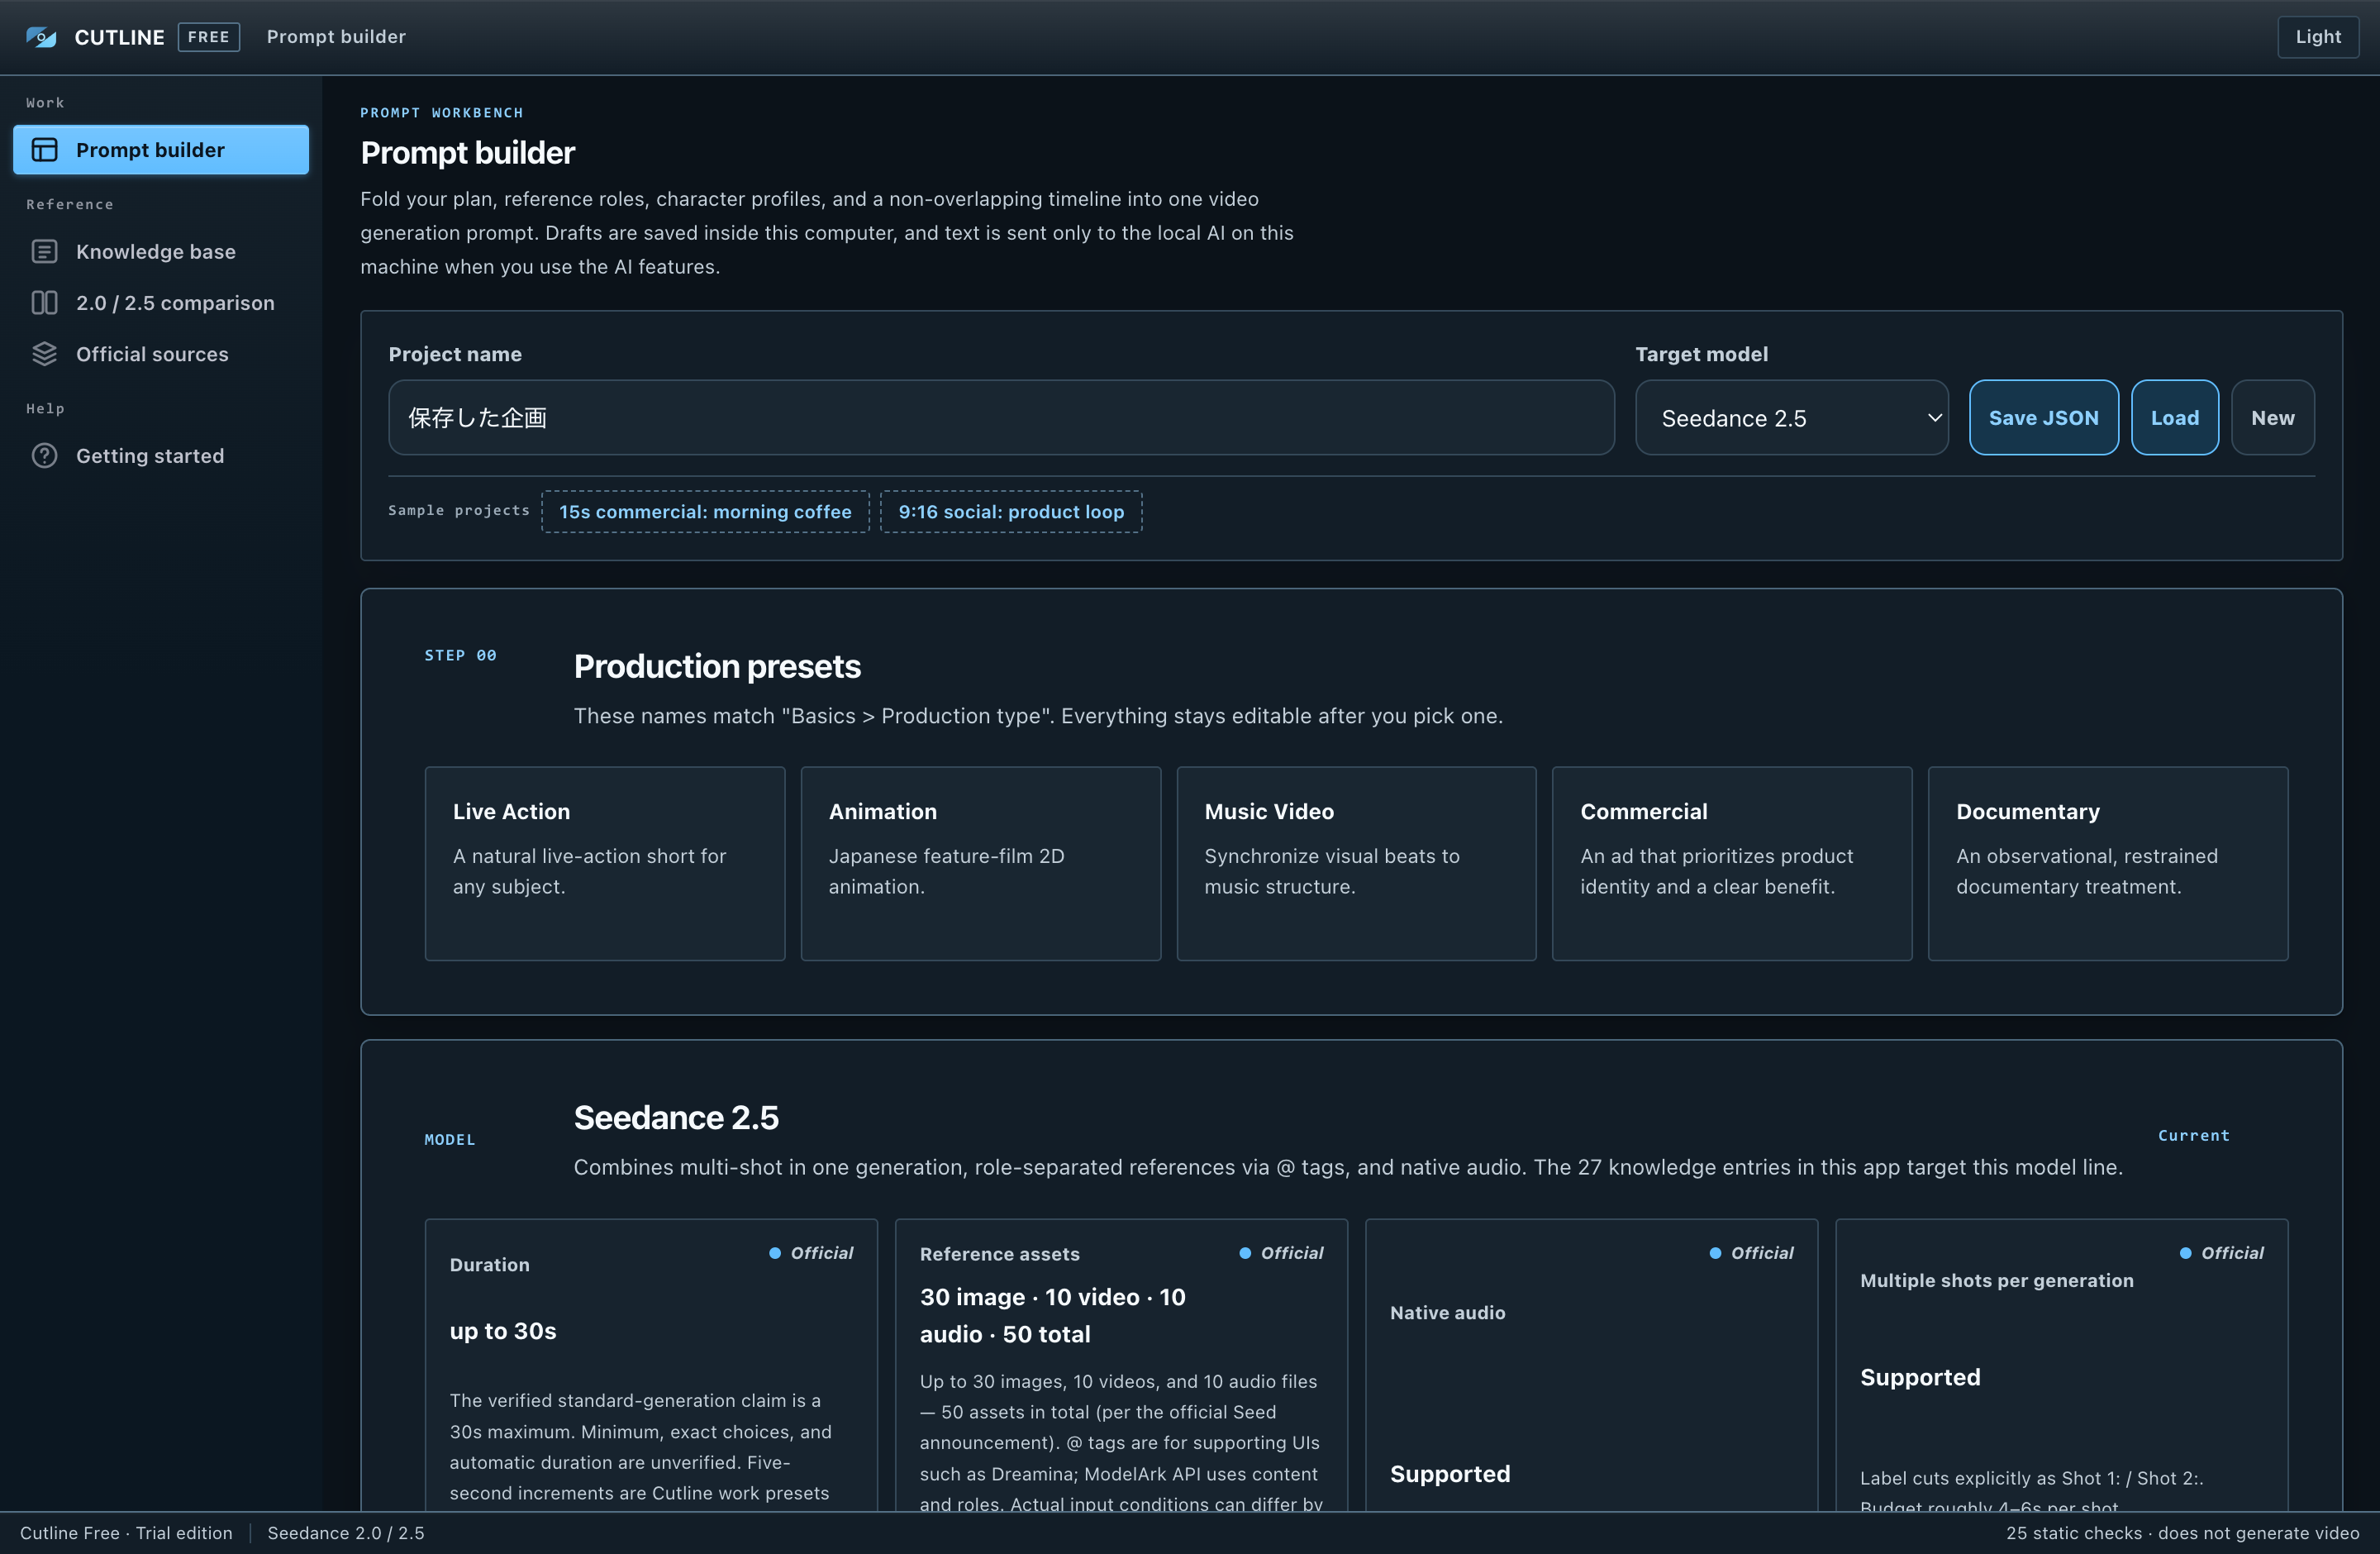Select the Animation preset card
Viewport: 2380px width, 1554px height.
point(981,864)
